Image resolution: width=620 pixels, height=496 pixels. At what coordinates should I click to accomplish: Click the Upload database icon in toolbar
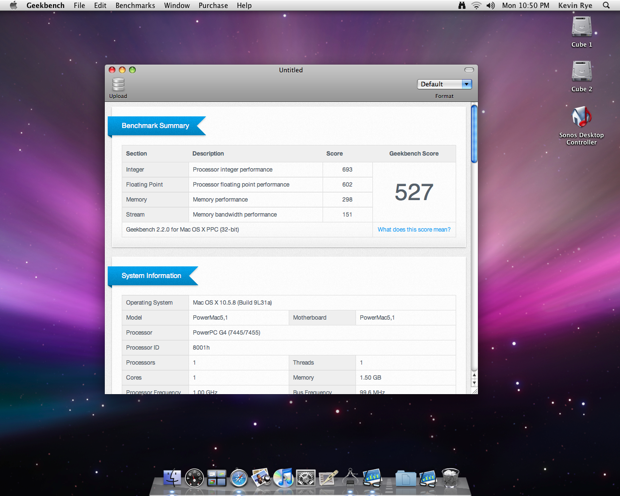tap(118, 85)
